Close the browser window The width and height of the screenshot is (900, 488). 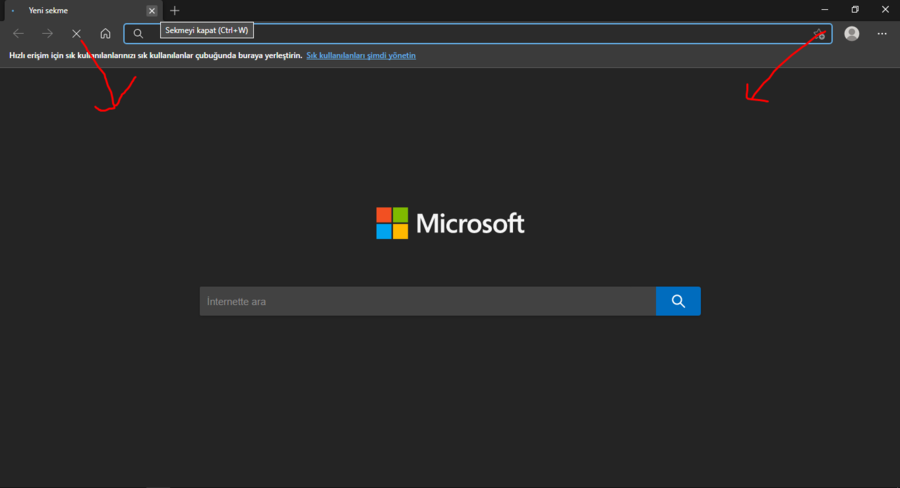pos(885,10)
